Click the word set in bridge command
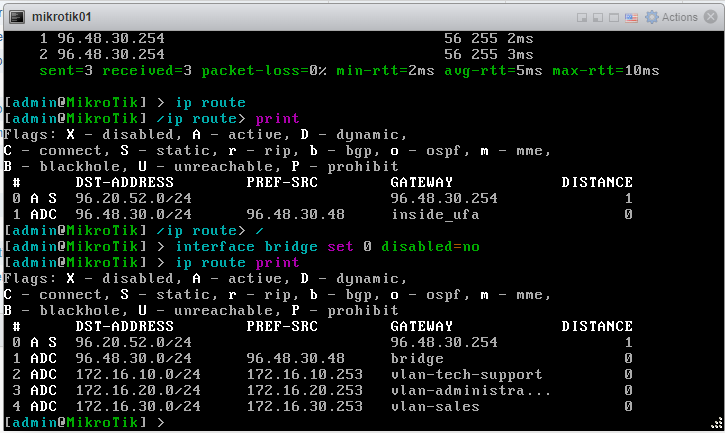Screen dimensions: 725x433 [340, 247]
